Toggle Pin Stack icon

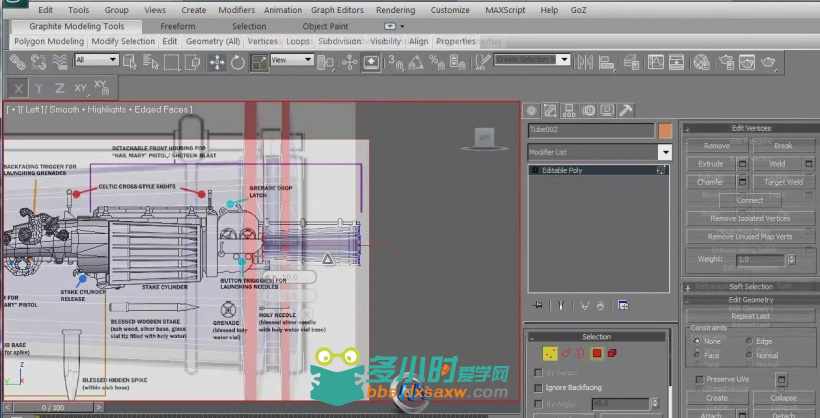[538, 306]
